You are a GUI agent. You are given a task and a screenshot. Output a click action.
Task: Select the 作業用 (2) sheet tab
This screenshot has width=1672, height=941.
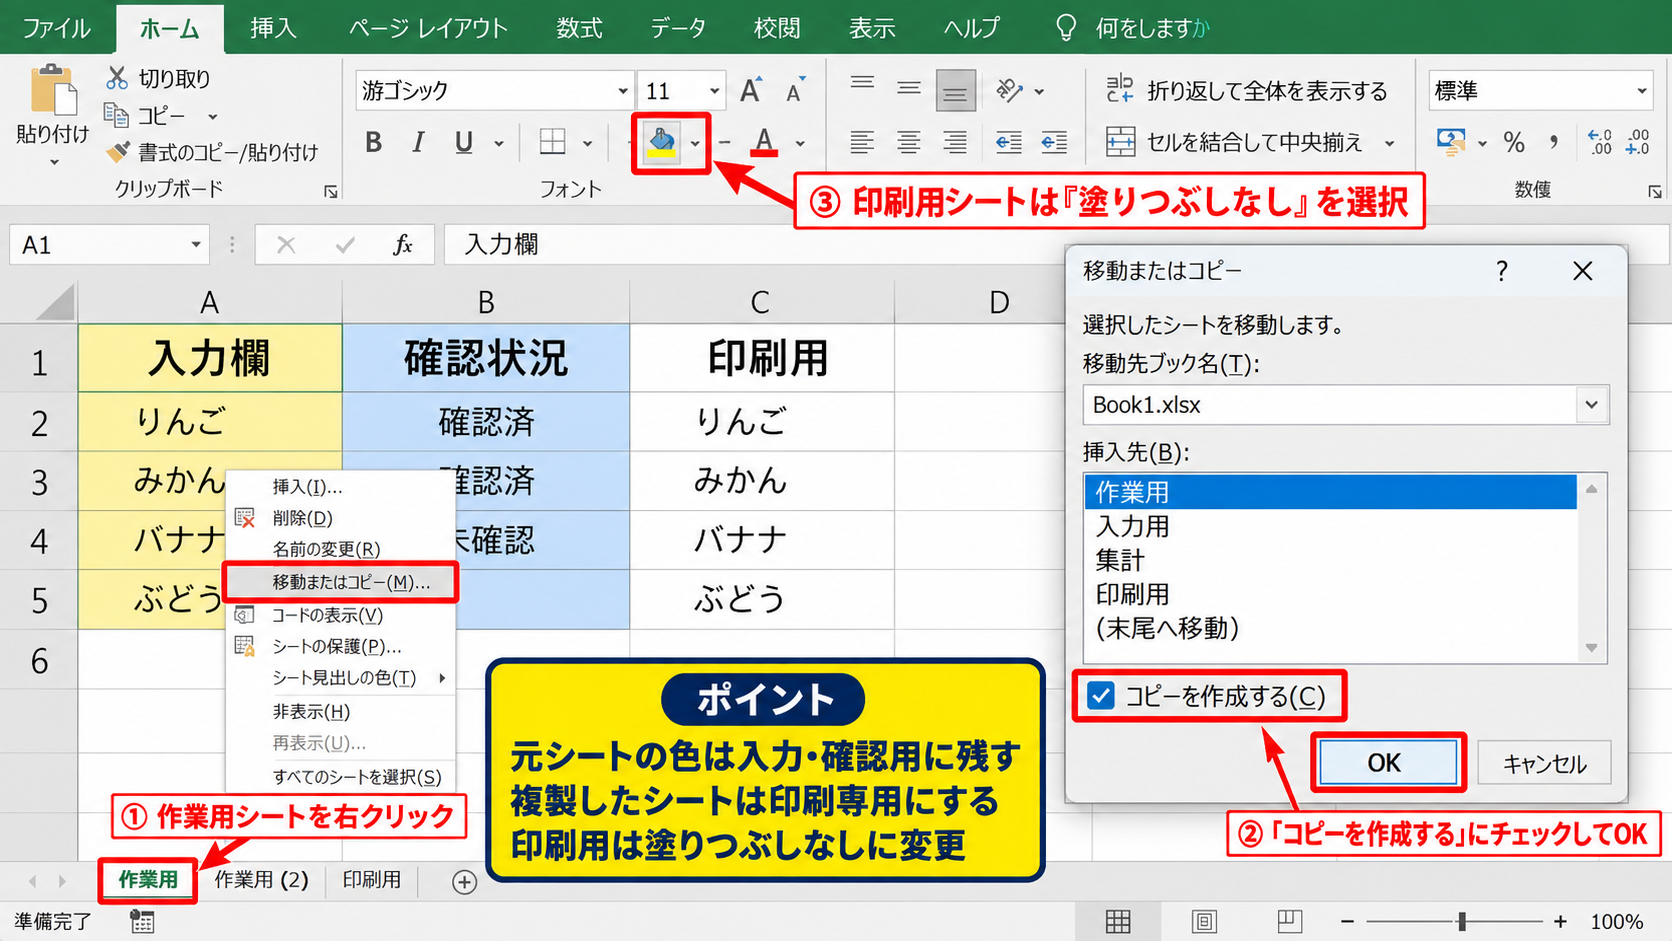(261, 880)
